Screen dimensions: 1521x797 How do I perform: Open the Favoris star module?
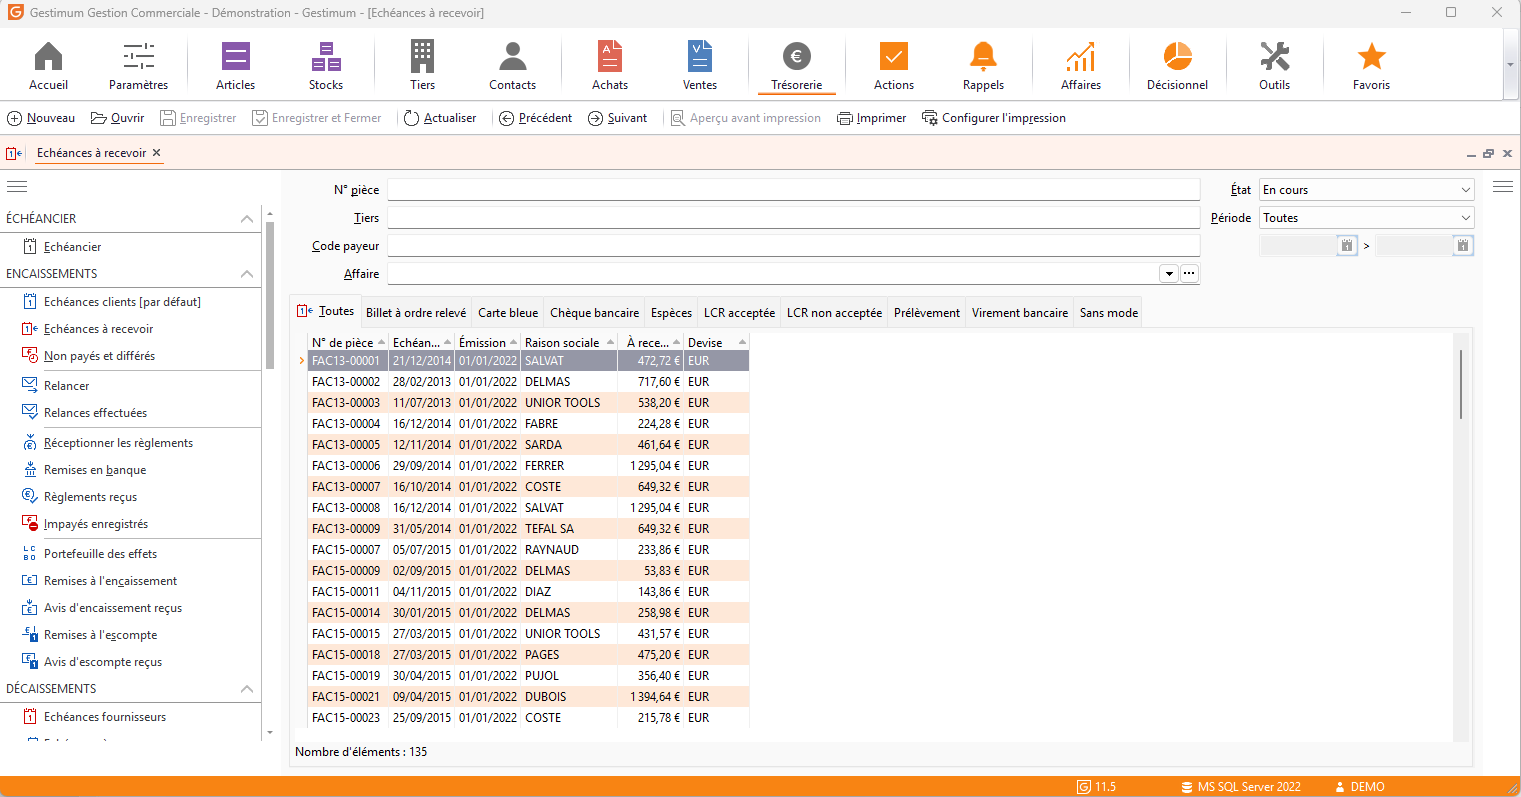1371,66
